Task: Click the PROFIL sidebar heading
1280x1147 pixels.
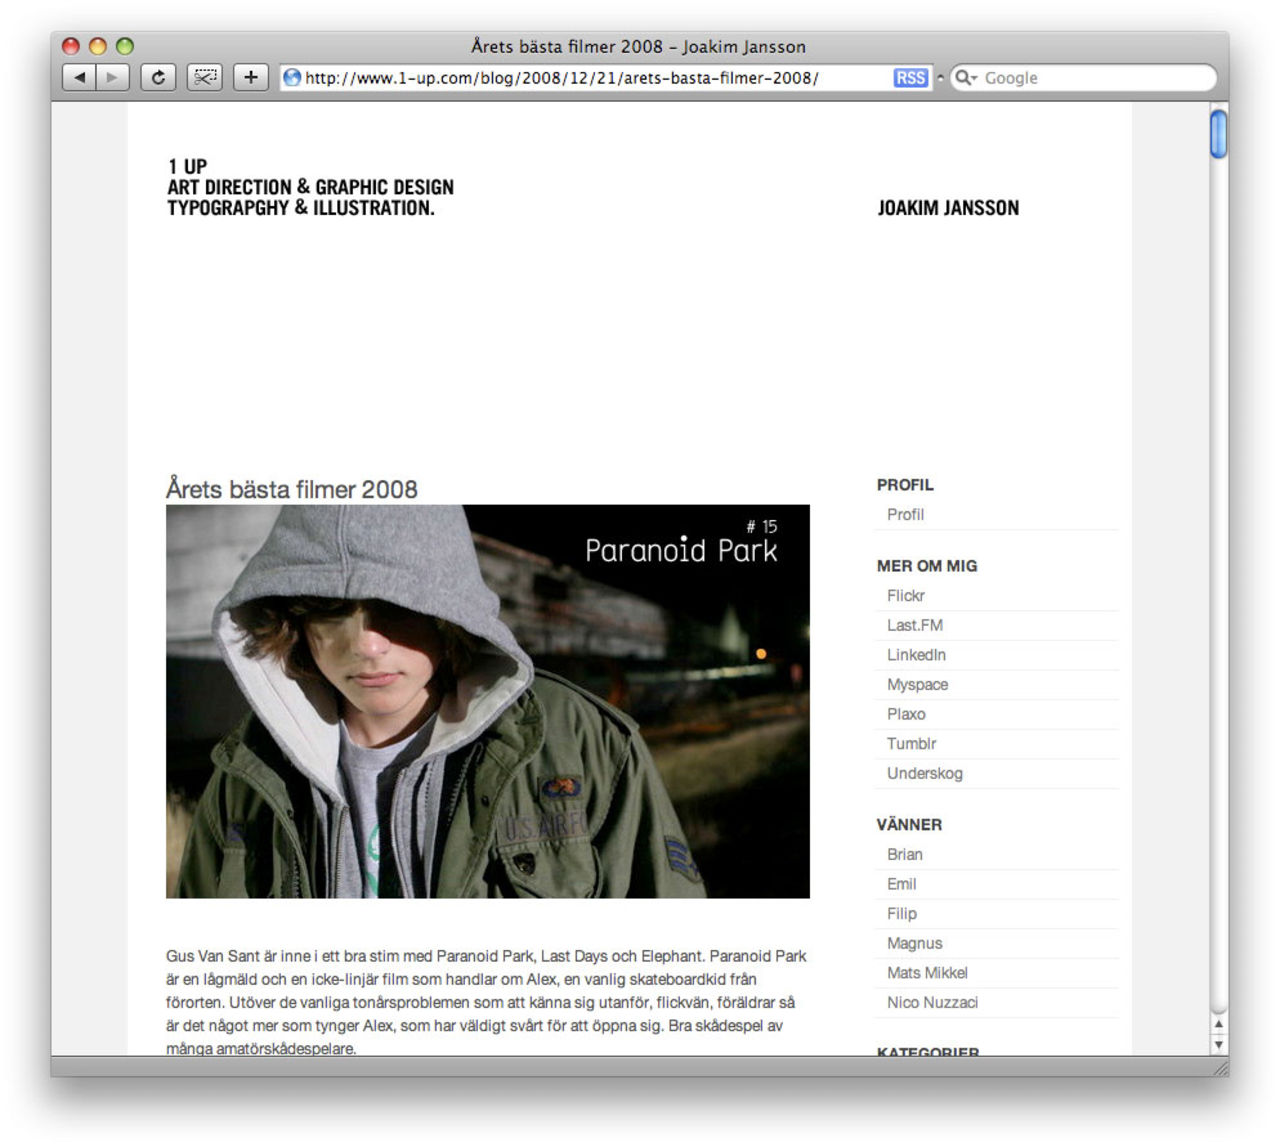Action: coord(905,485)
